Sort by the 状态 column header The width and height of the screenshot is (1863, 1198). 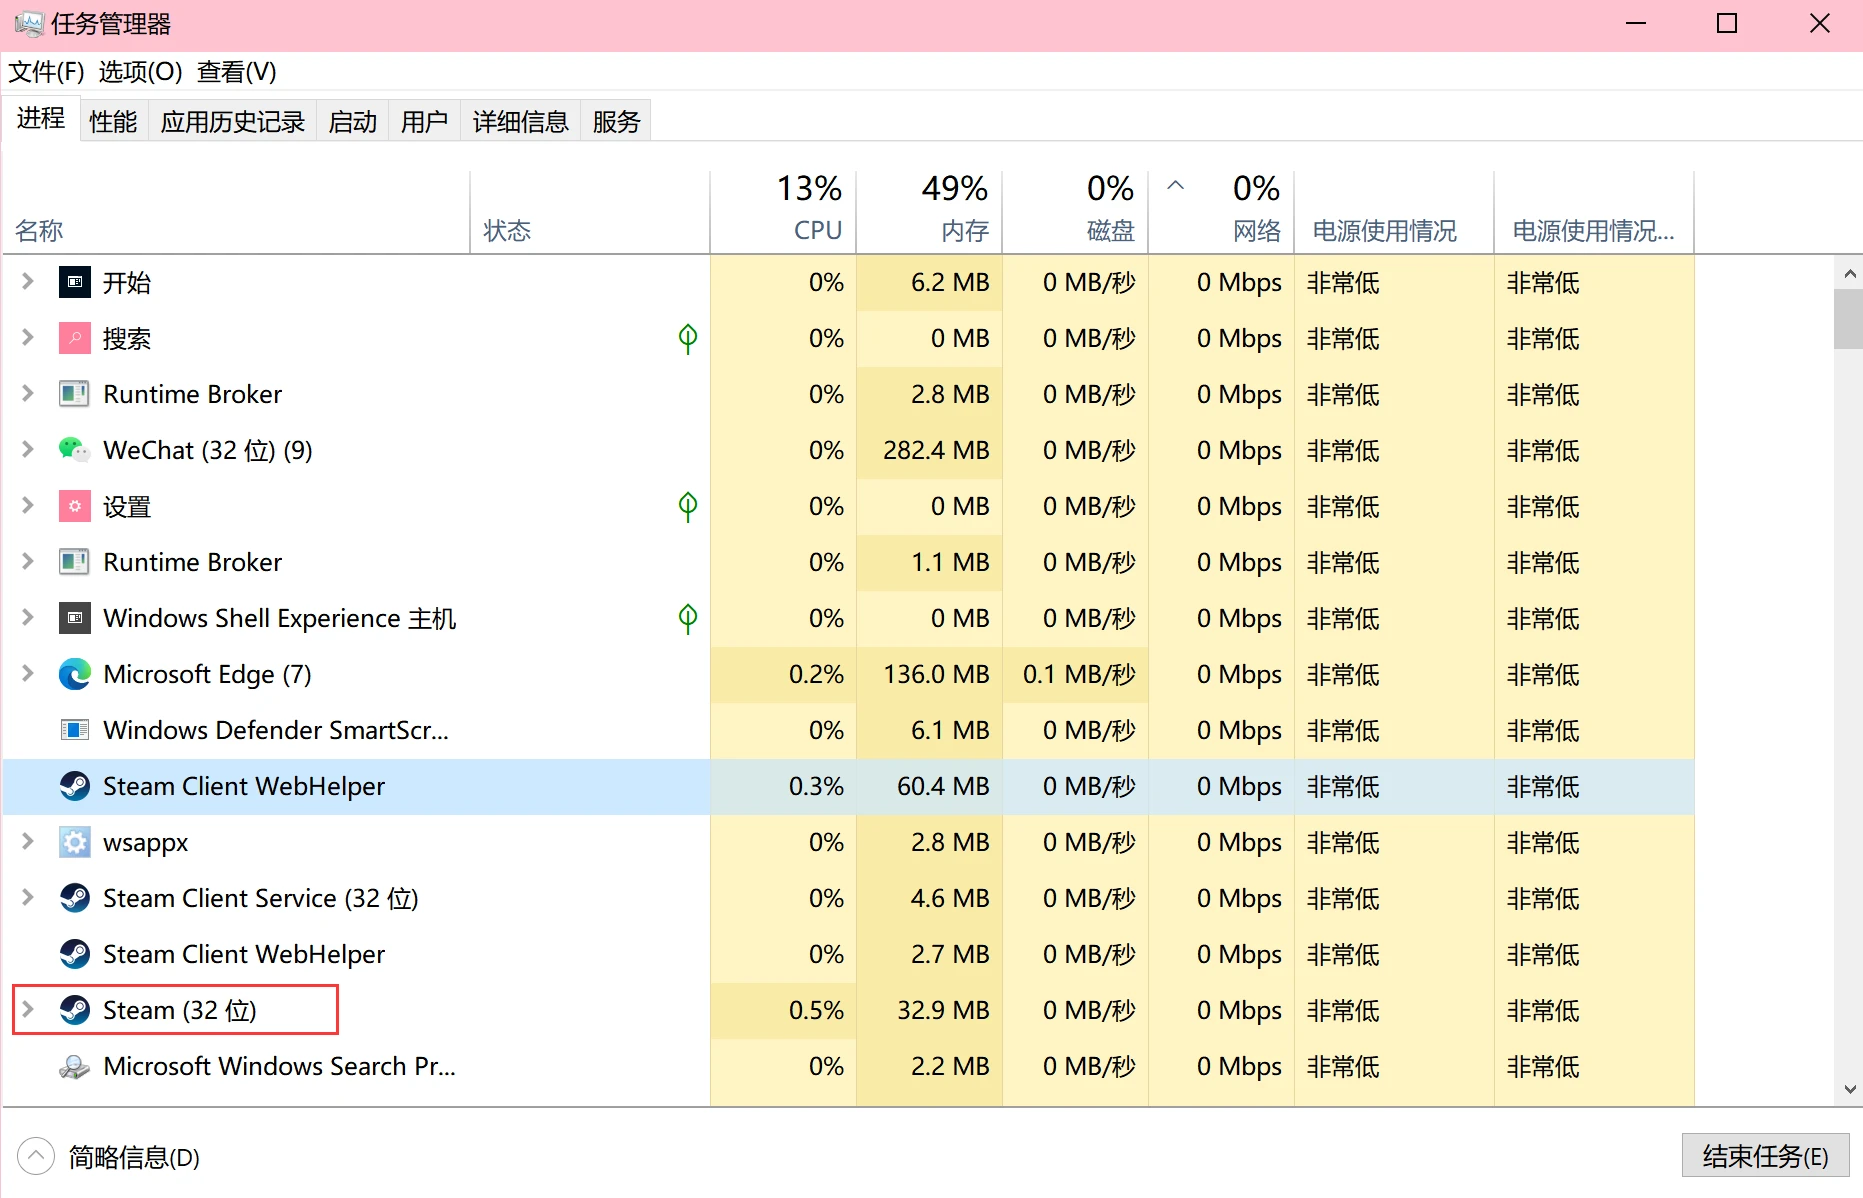coord(590,212)
